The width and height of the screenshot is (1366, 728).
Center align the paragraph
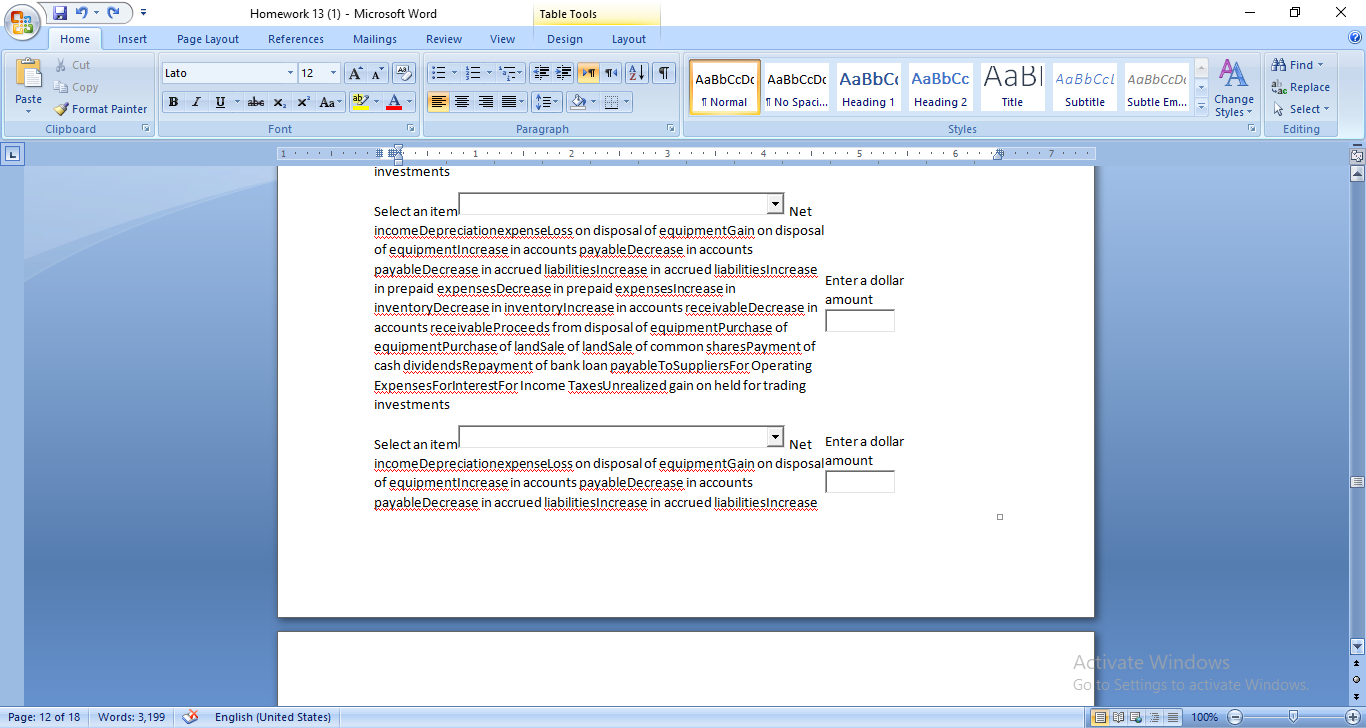pos(462,102)
